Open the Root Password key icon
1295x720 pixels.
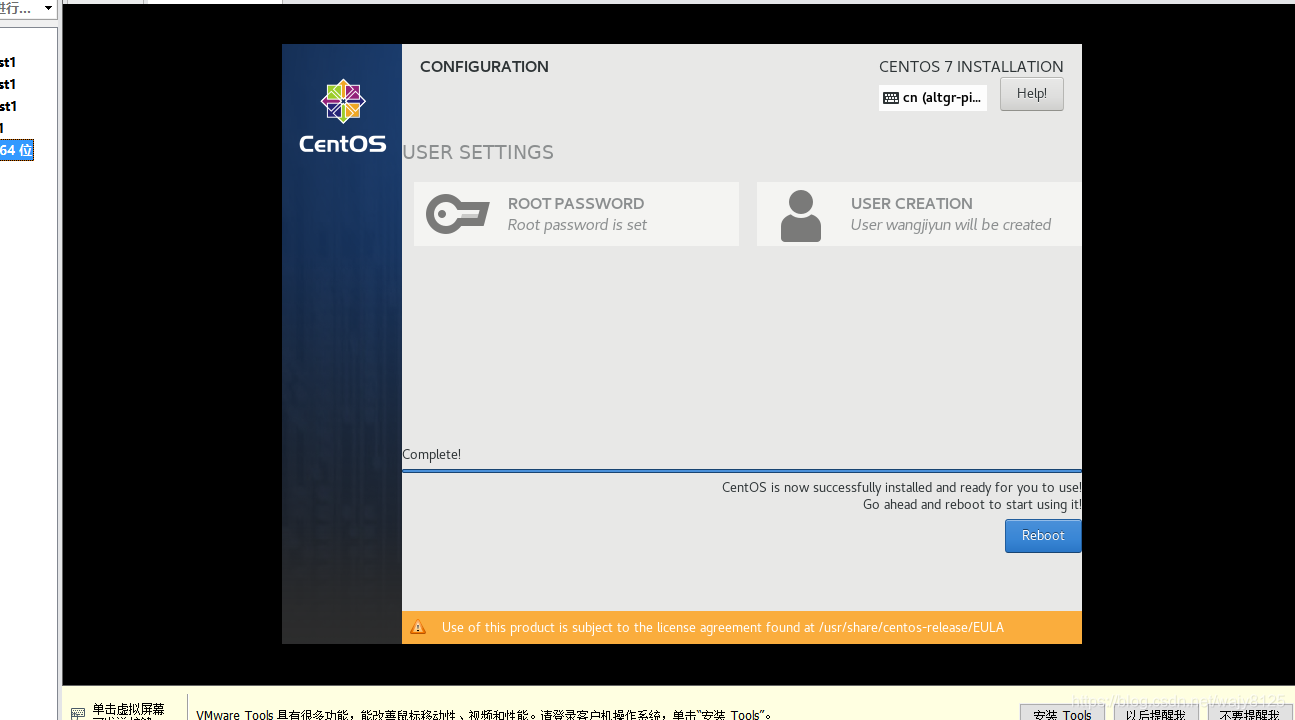pyautogui.click(x=457, y=214)
